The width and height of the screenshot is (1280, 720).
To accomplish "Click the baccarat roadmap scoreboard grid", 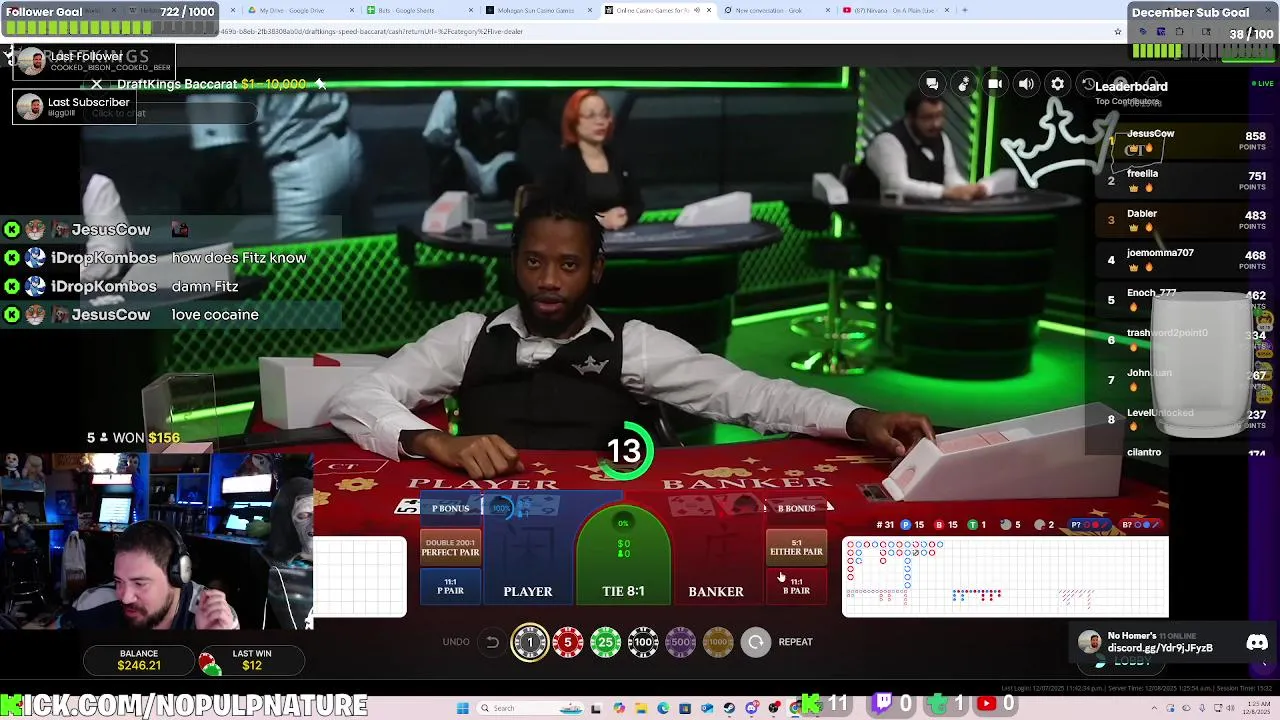I will click(1005, 577).
